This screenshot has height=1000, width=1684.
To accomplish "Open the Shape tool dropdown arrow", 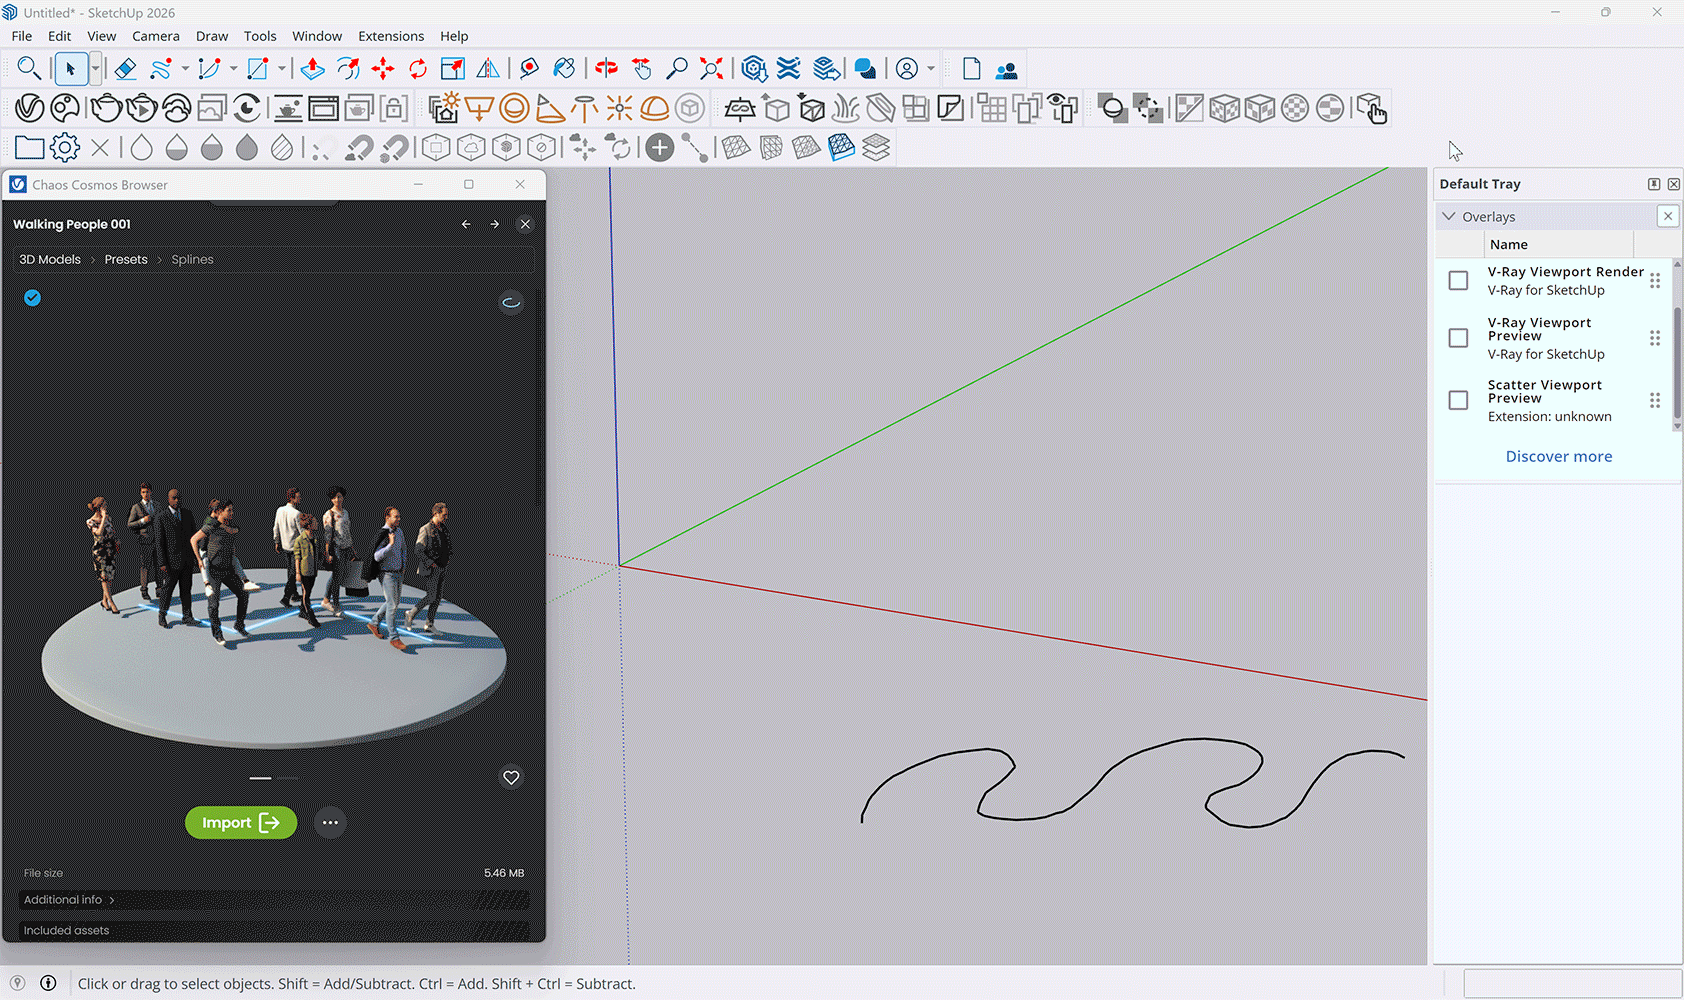I will [282, 68].
